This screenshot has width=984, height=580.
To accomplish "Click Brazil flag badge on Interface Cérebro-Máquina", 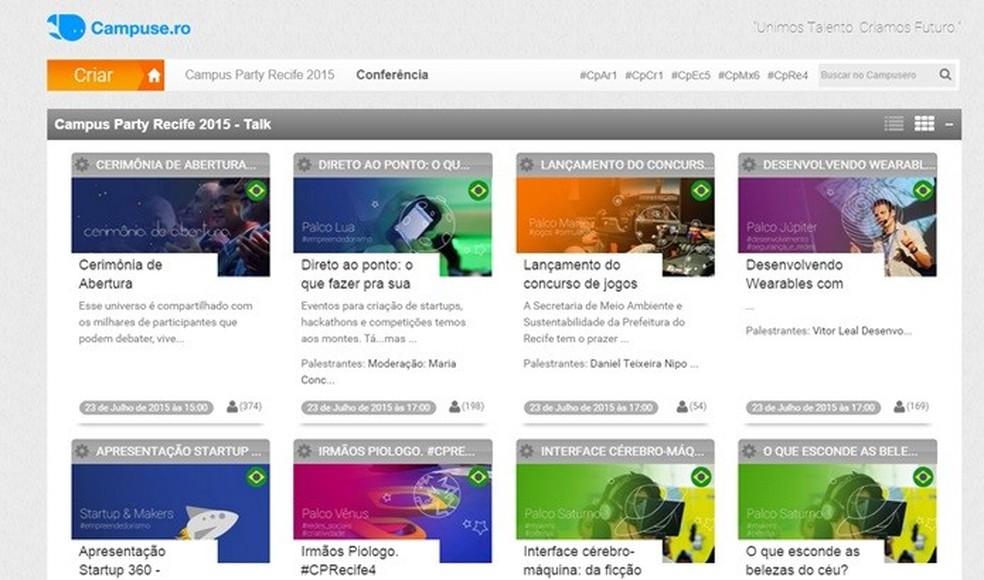I will point(700,477).
